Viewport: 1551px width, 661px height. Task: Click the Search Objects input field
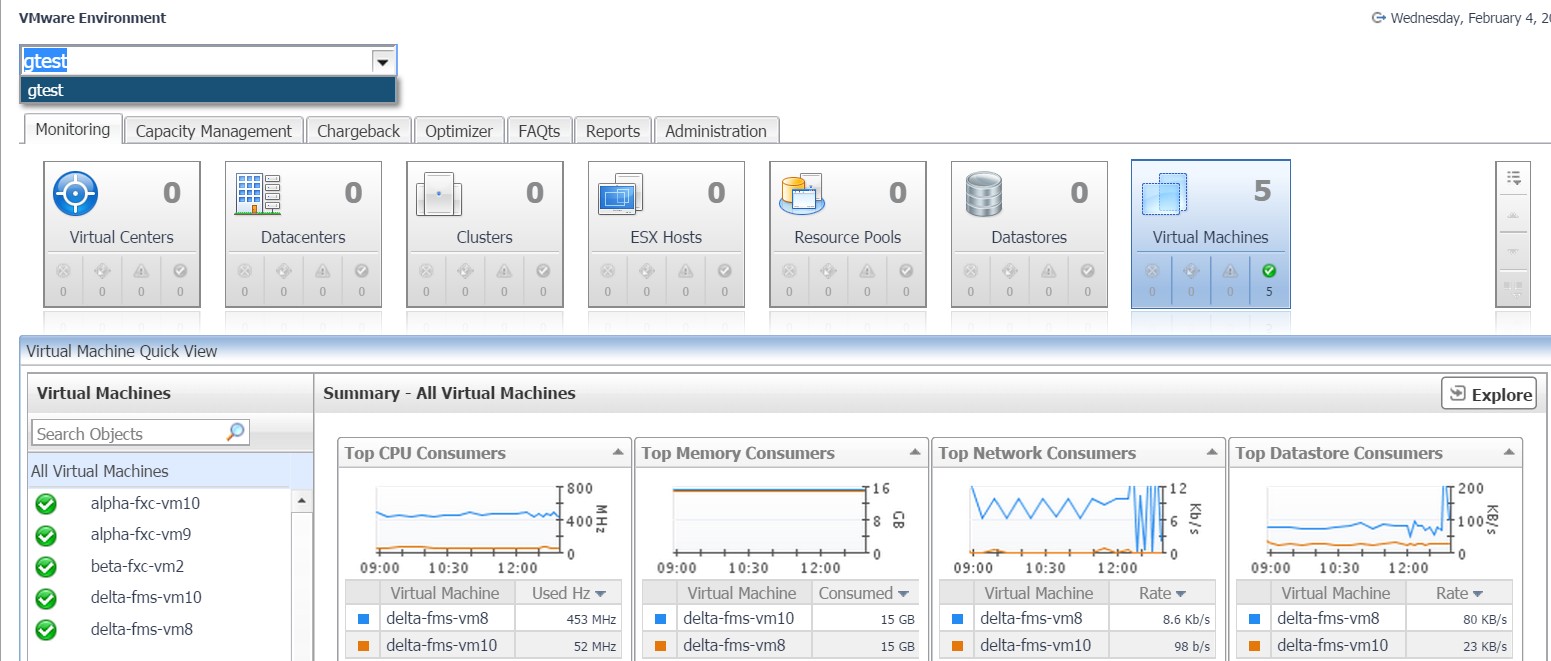[129, 433]
